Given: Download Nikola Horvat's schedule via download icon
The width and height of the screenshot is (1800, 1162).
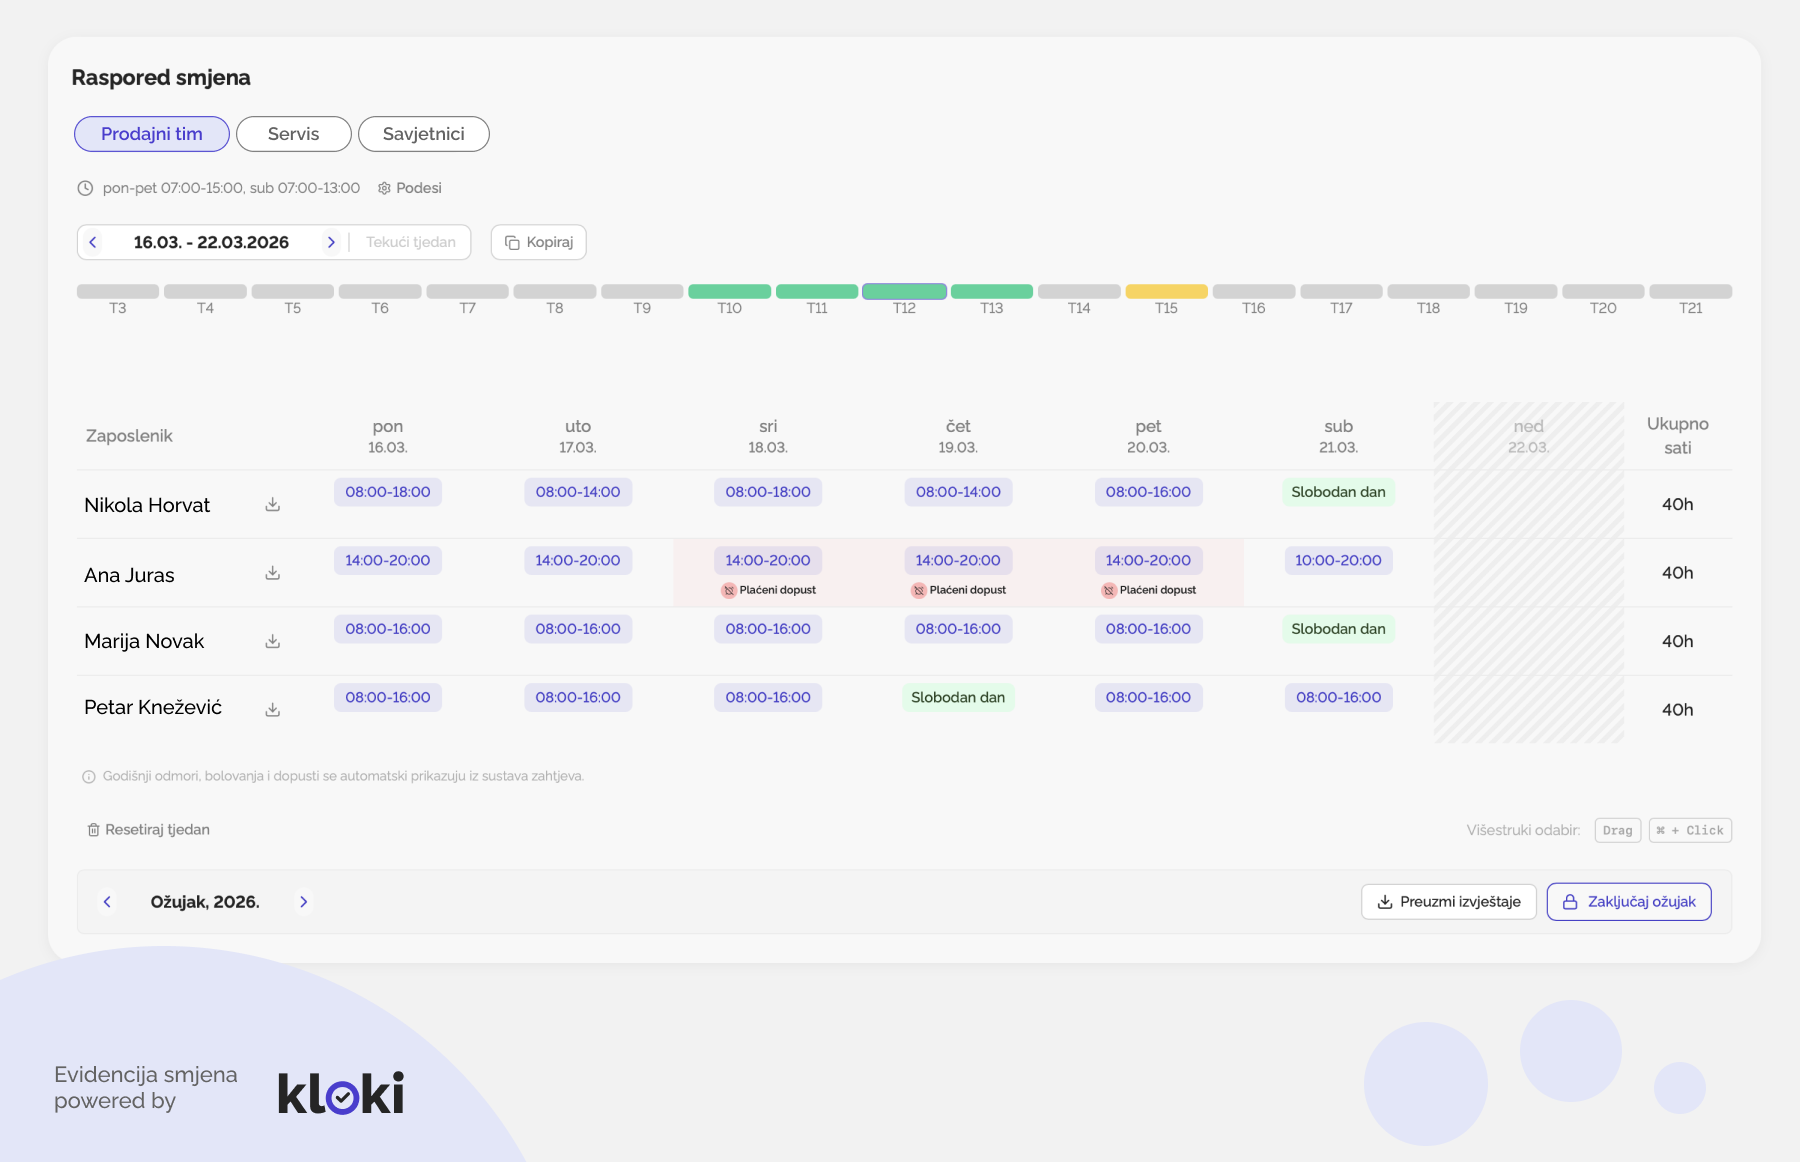Looking at the screenshot, I should (x=272, y=505).
